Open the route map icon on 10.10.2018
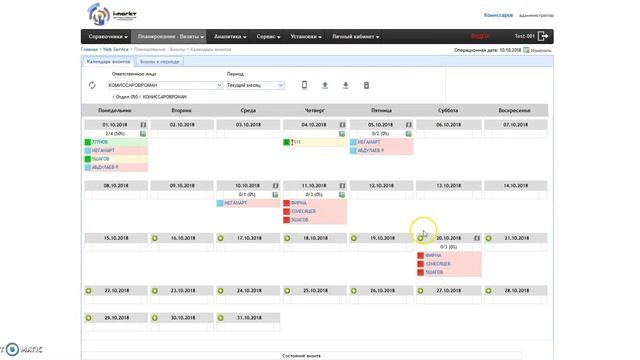 276,186
